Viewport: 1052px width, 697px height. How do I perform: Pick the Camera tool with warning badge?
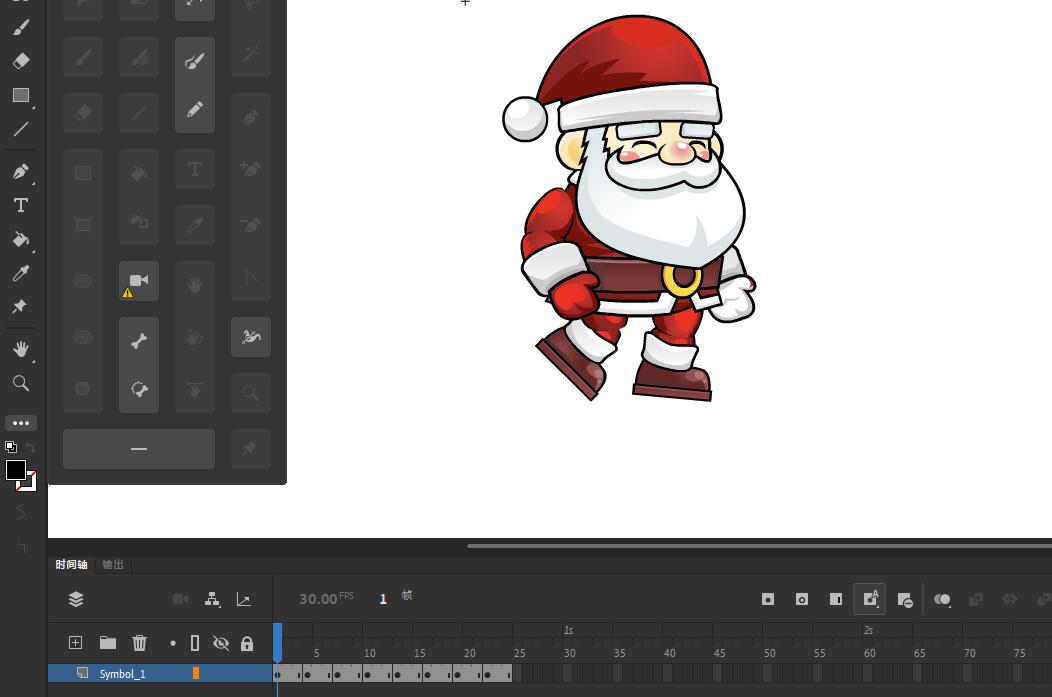(139, 280)
